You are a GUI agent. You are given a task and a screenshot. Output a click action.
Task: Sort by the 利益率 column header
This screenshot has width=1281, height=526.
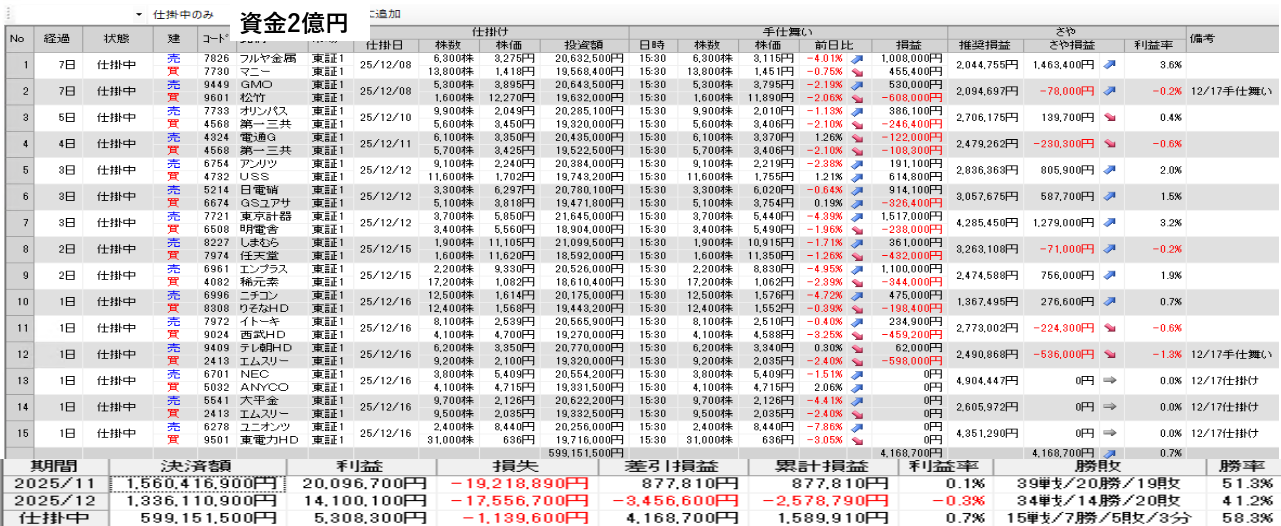coord(1151,46)
